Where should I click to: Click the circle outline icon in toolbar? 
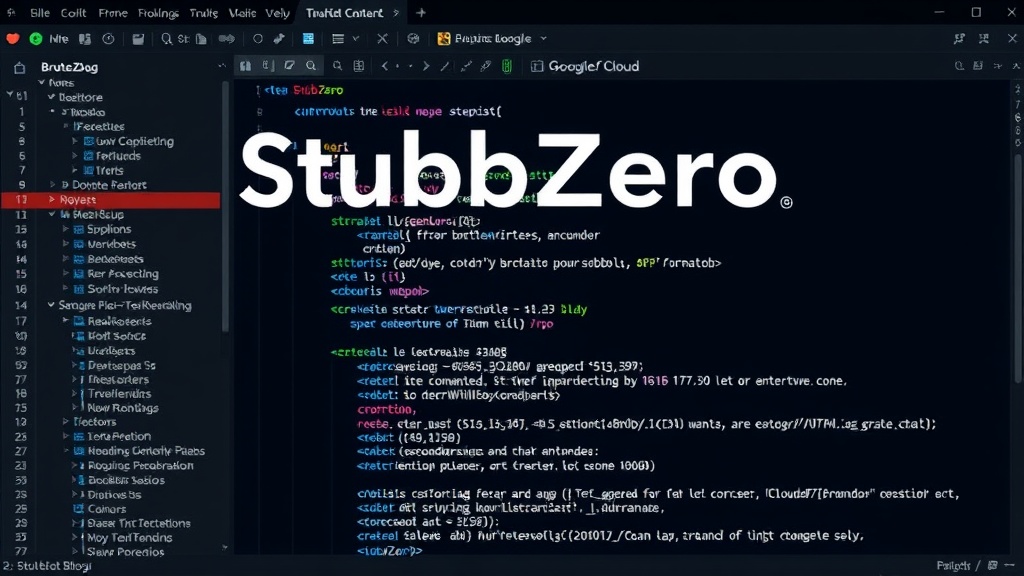click(x=258, y=39)
